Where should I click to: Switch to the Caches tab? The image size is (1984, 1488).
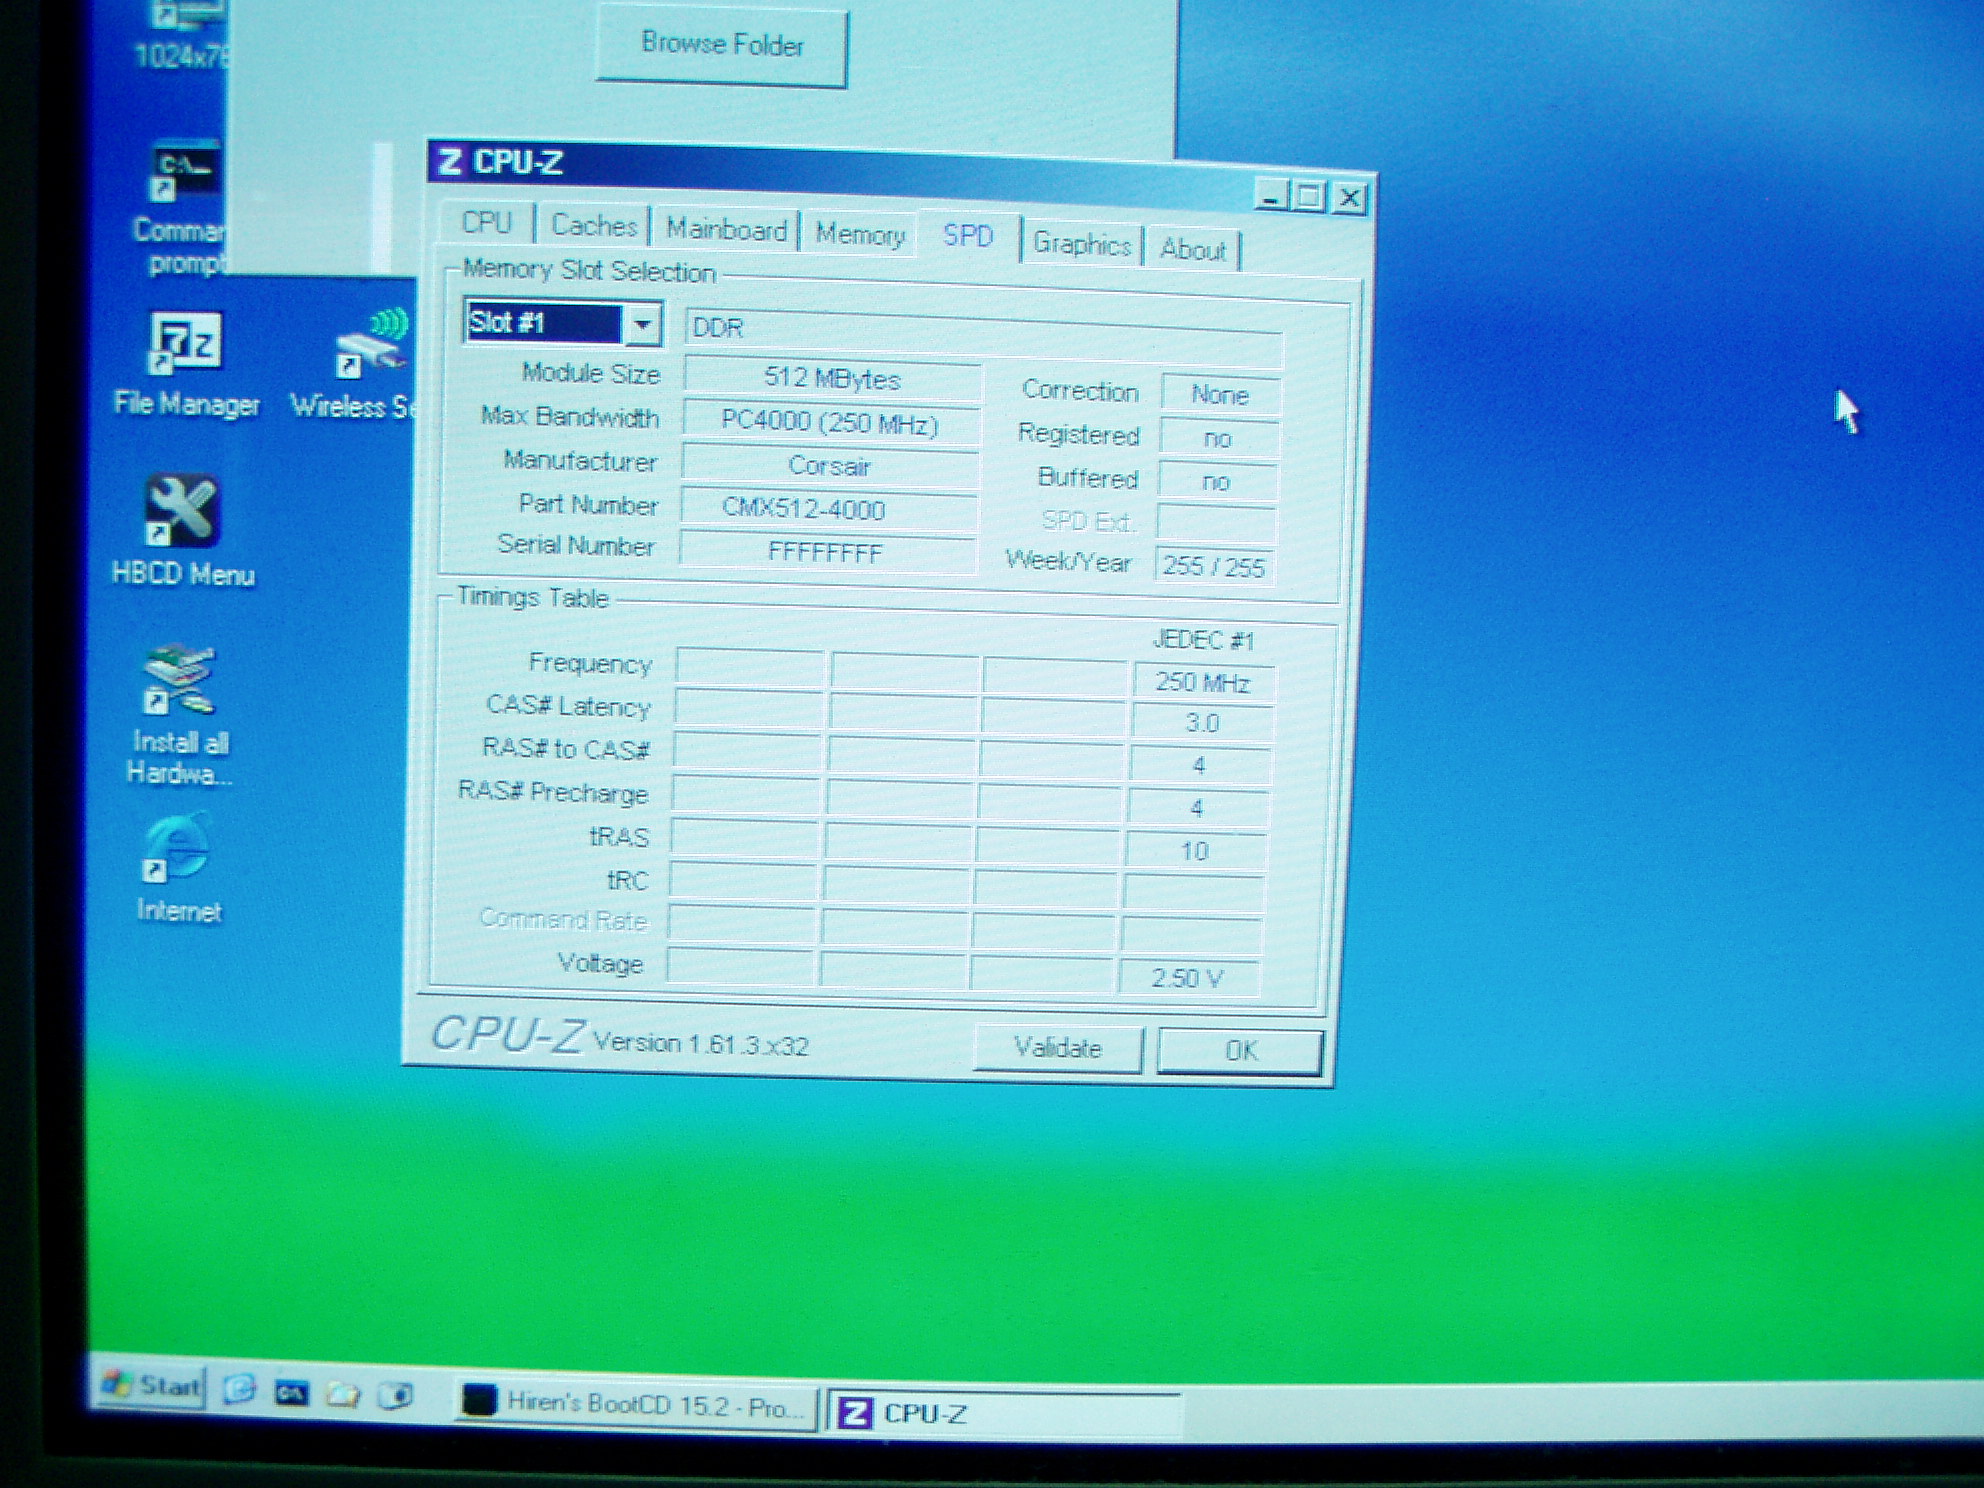[594, 226]
